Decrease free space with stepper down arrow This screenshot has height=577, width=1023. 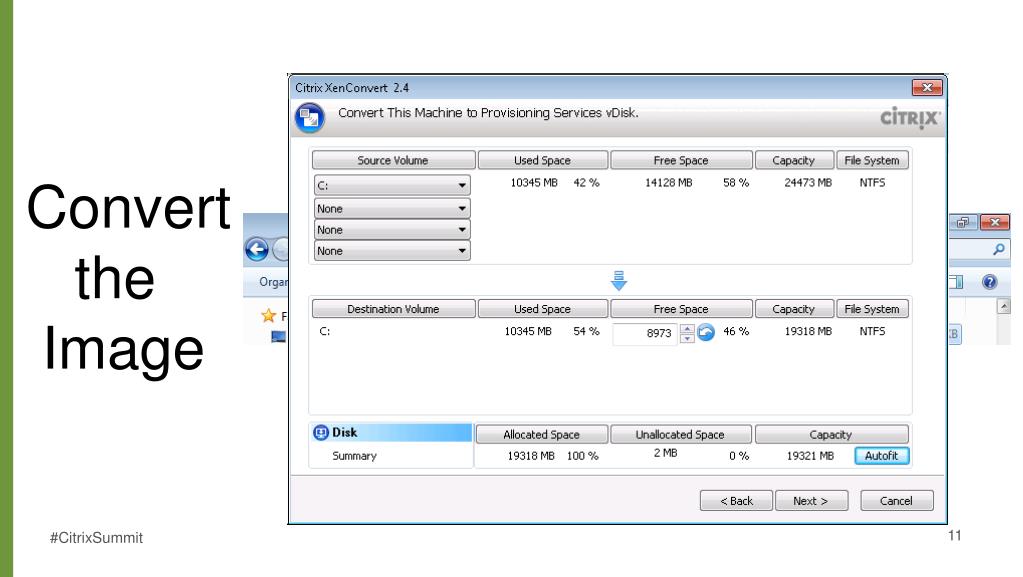pyautogui.click(x=687, y=338)
